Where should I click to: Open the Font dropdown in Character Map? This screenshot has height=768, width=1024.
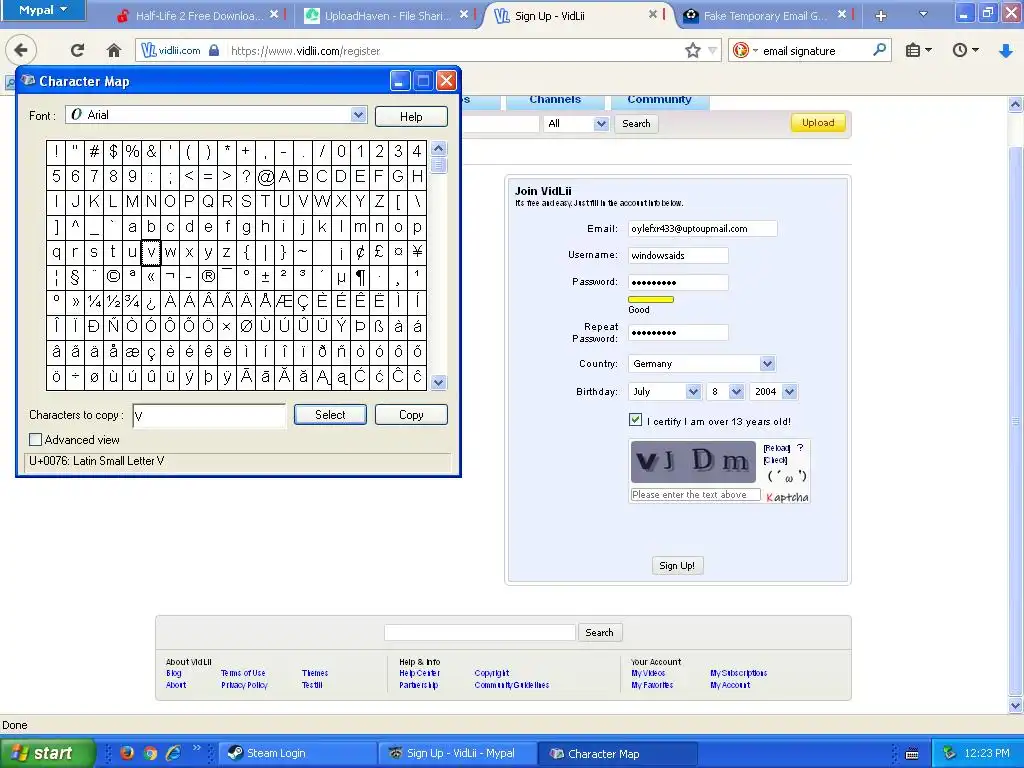(358, 115)
